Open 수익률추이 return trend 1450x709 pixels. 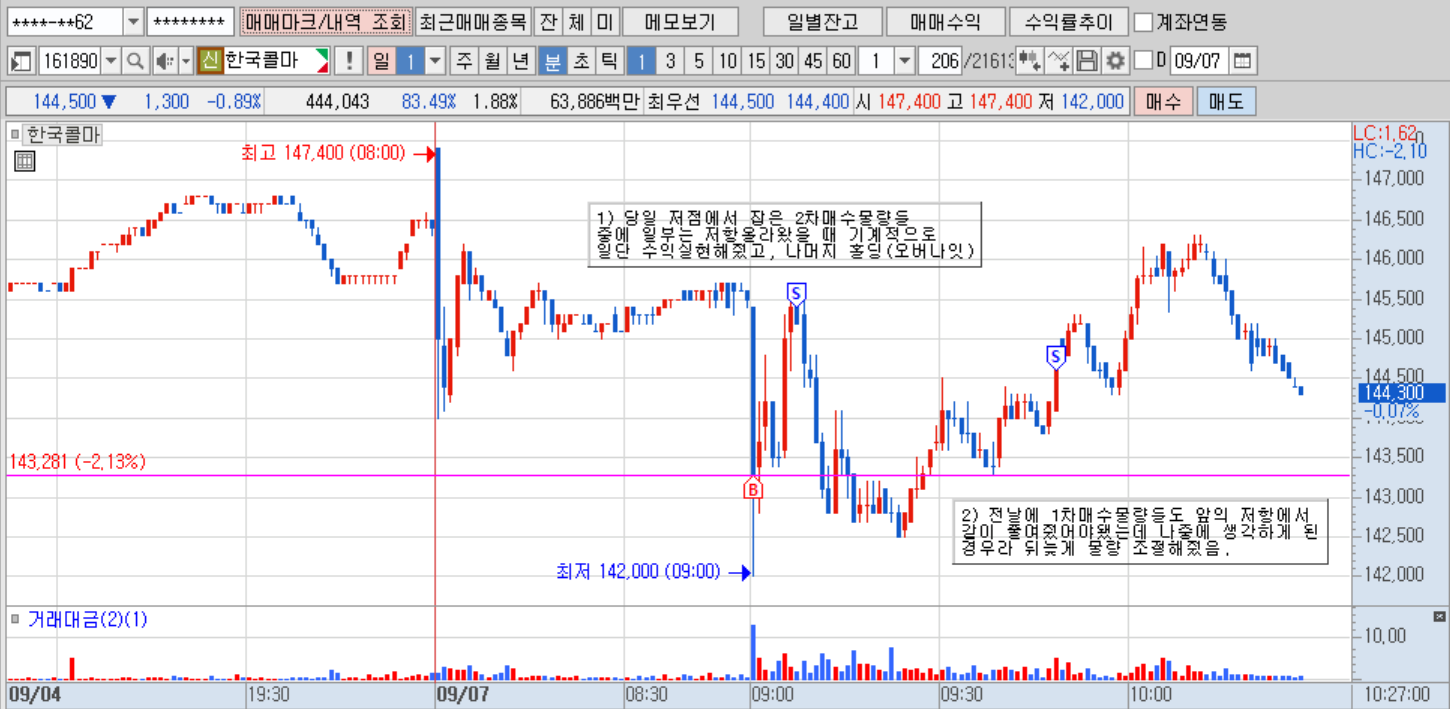click(x=1068, y=21)
